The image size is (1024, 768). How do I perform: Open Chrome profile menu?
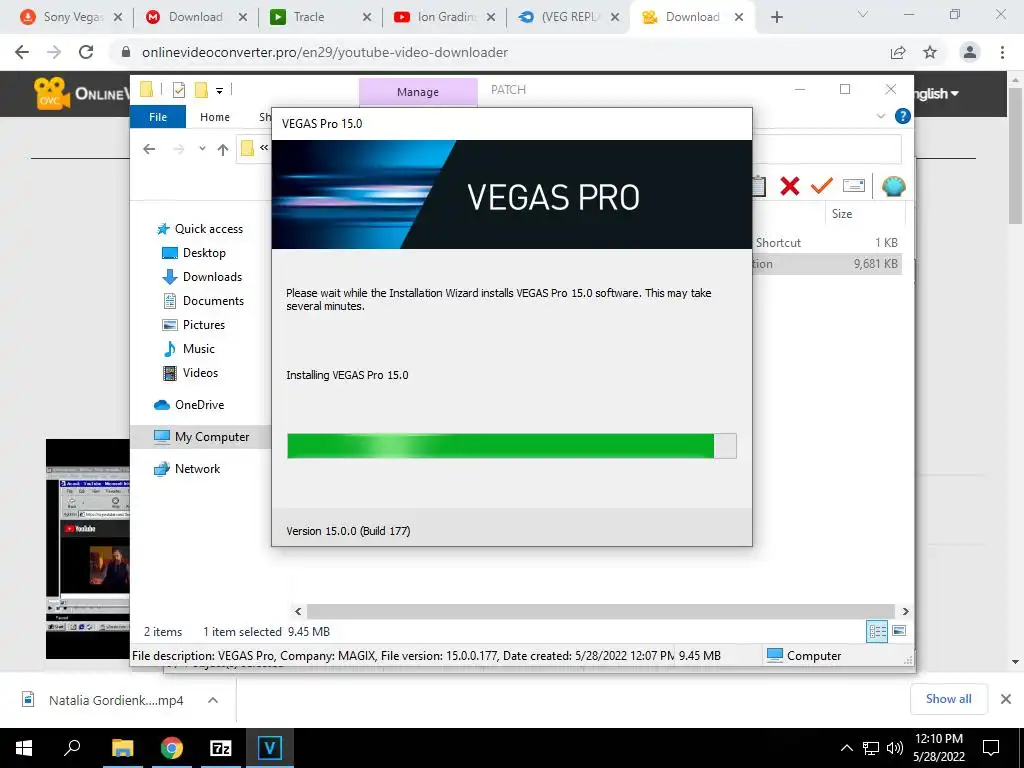tap(970, 52)
